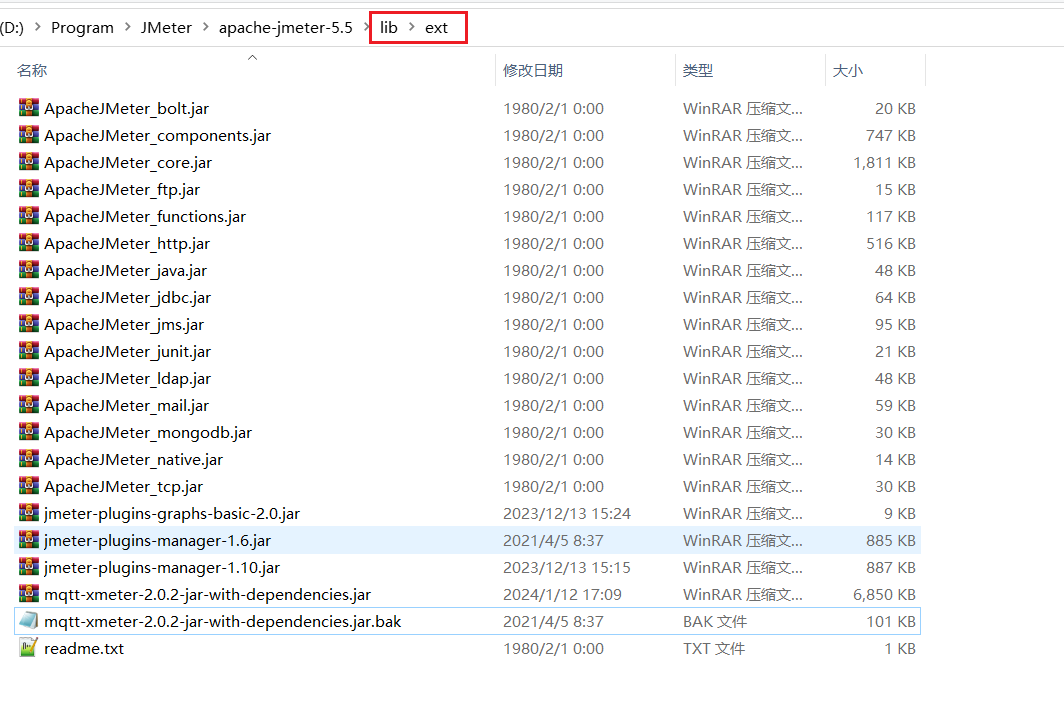Screen dimensions: 1064x710
Task: Sort files by the 修改日期 column header
Action: pos(533,71)
